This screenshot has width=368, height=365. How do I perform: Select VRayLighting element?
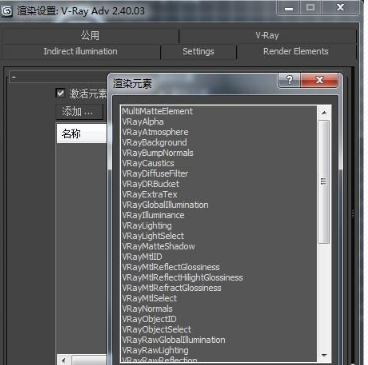point(219,226)
